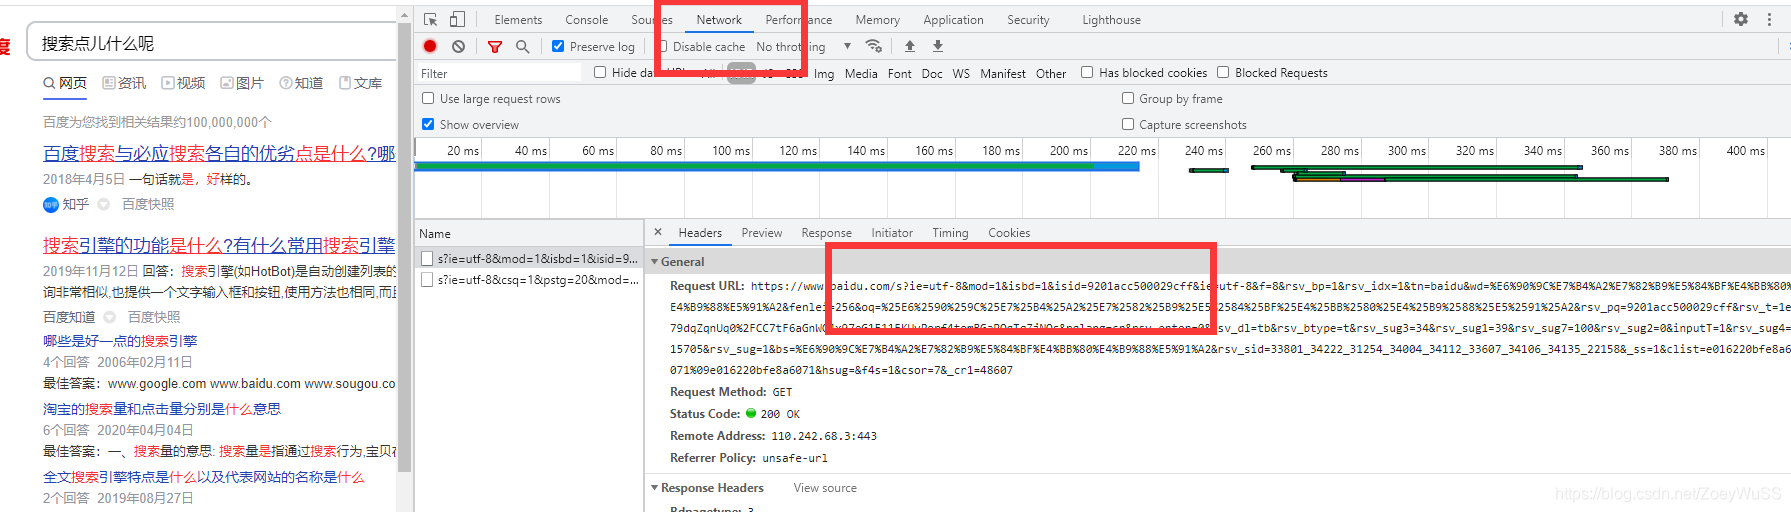The image size is (1791, 512).
Task: Switch to Elements panel tab
Action: [518, 19]
